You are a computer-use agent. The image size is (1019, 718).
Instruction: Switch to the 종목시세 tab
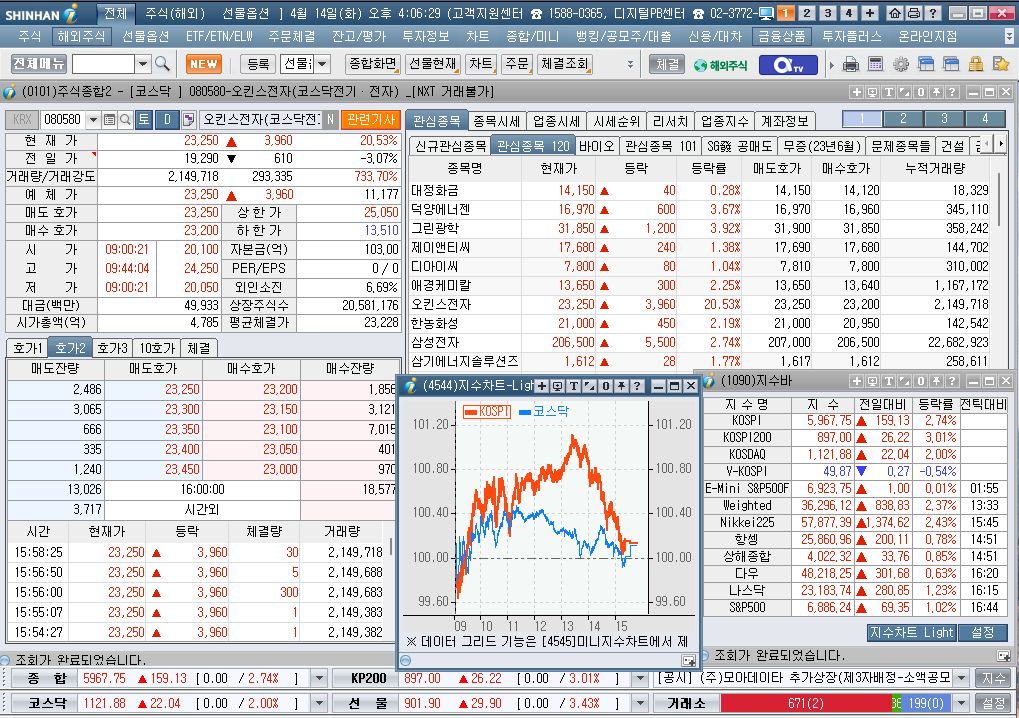click(497, 121)
